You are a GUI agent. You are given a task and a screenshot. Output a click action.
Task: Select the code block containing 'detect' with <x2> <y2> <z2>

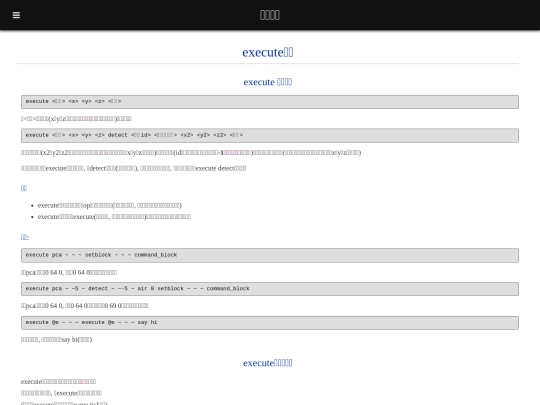pyautogui.click(x=270, y=135)
